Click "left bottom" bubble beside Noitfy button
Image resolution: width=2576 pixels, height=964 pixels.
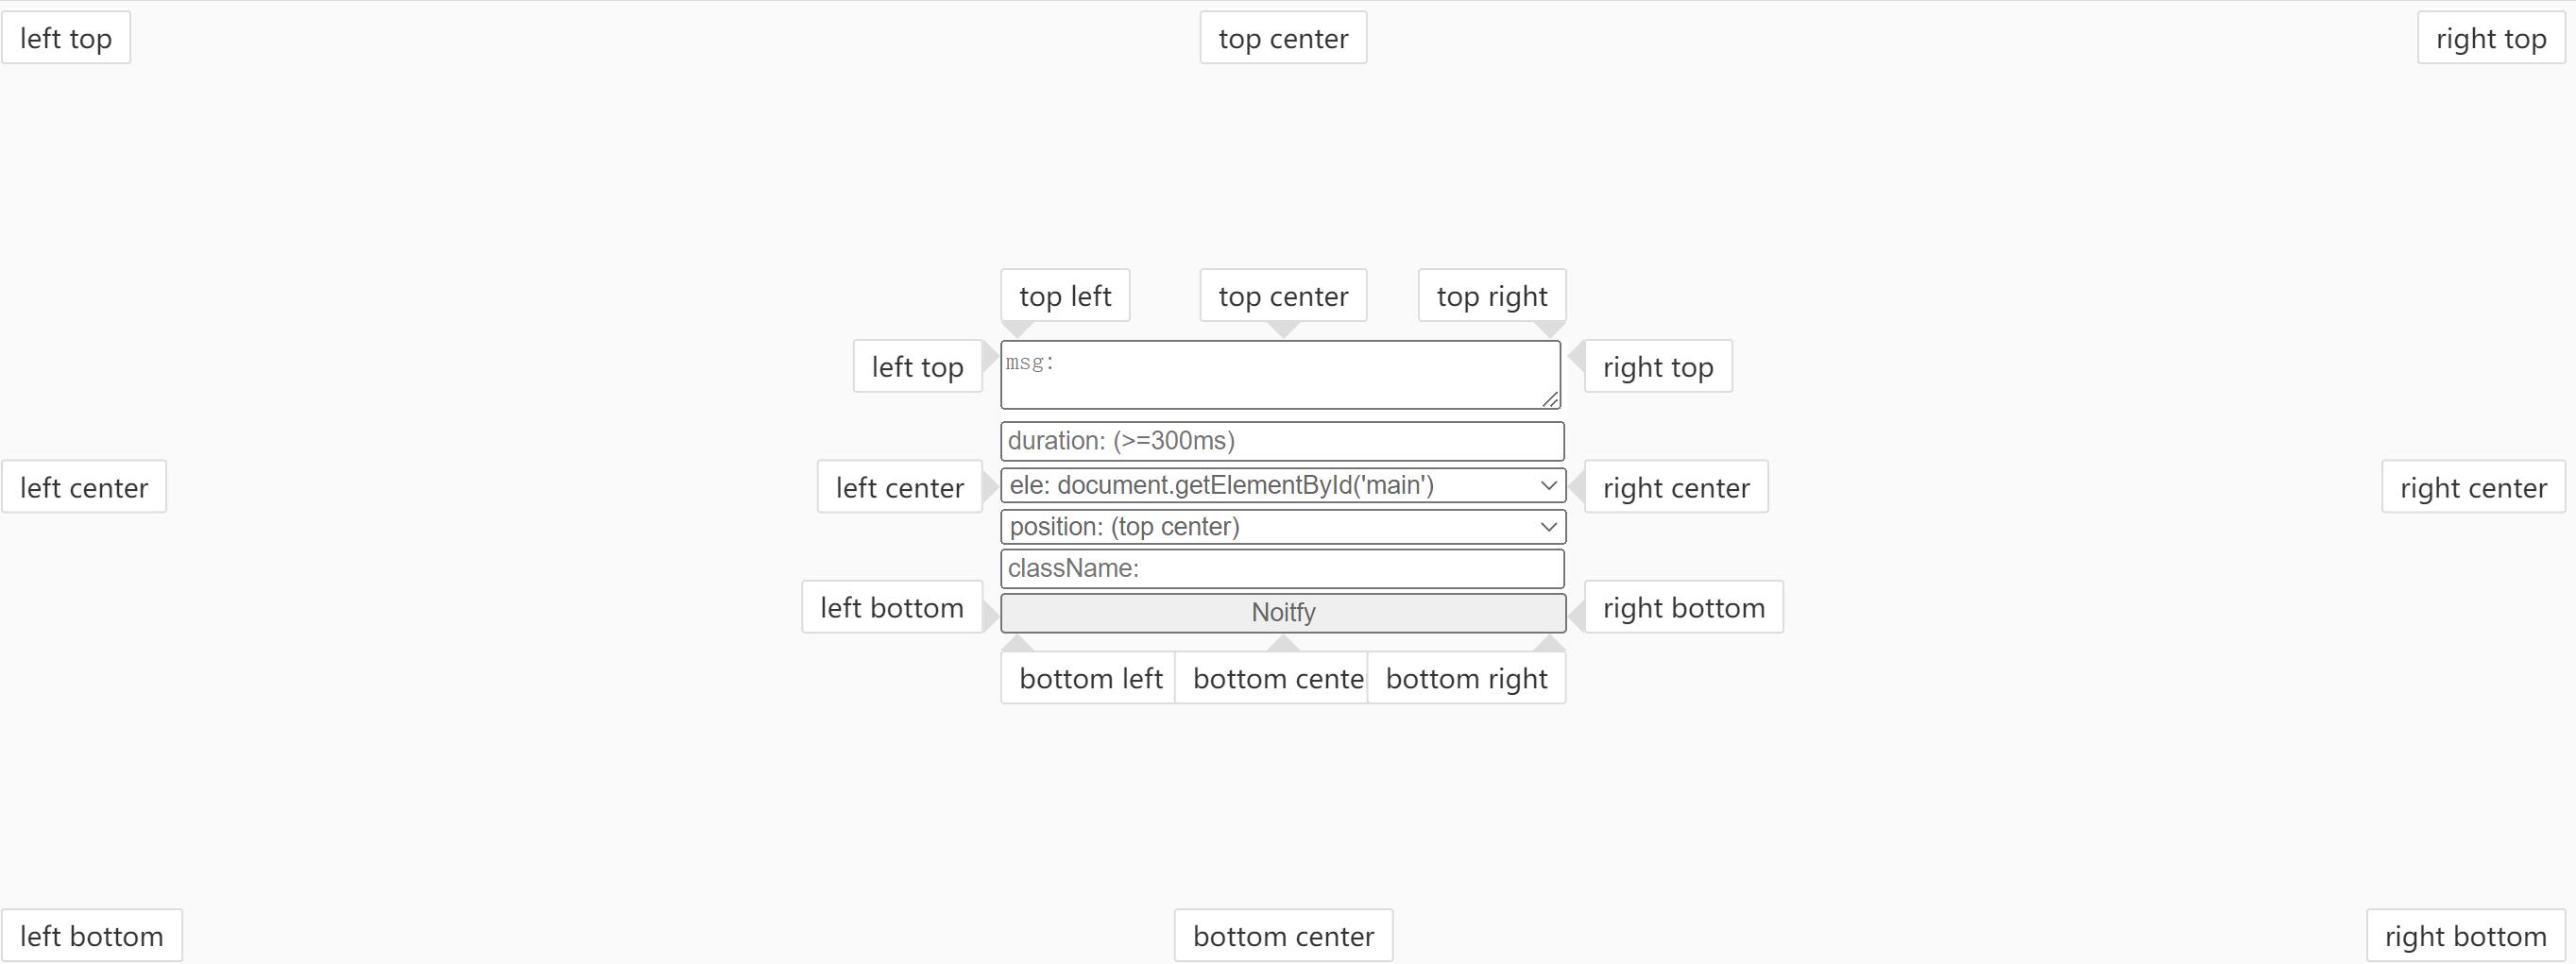point(892,607)
